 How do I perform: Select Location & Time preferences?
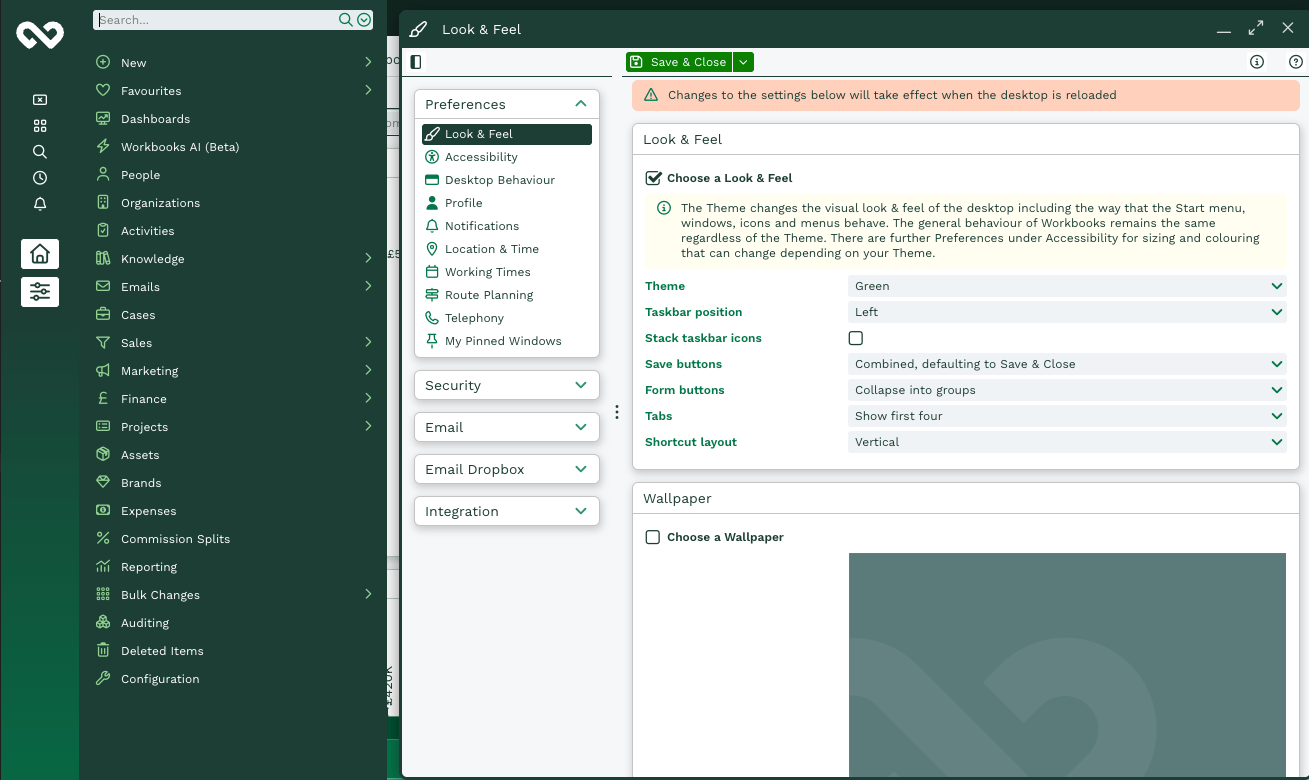coord(507,249)
